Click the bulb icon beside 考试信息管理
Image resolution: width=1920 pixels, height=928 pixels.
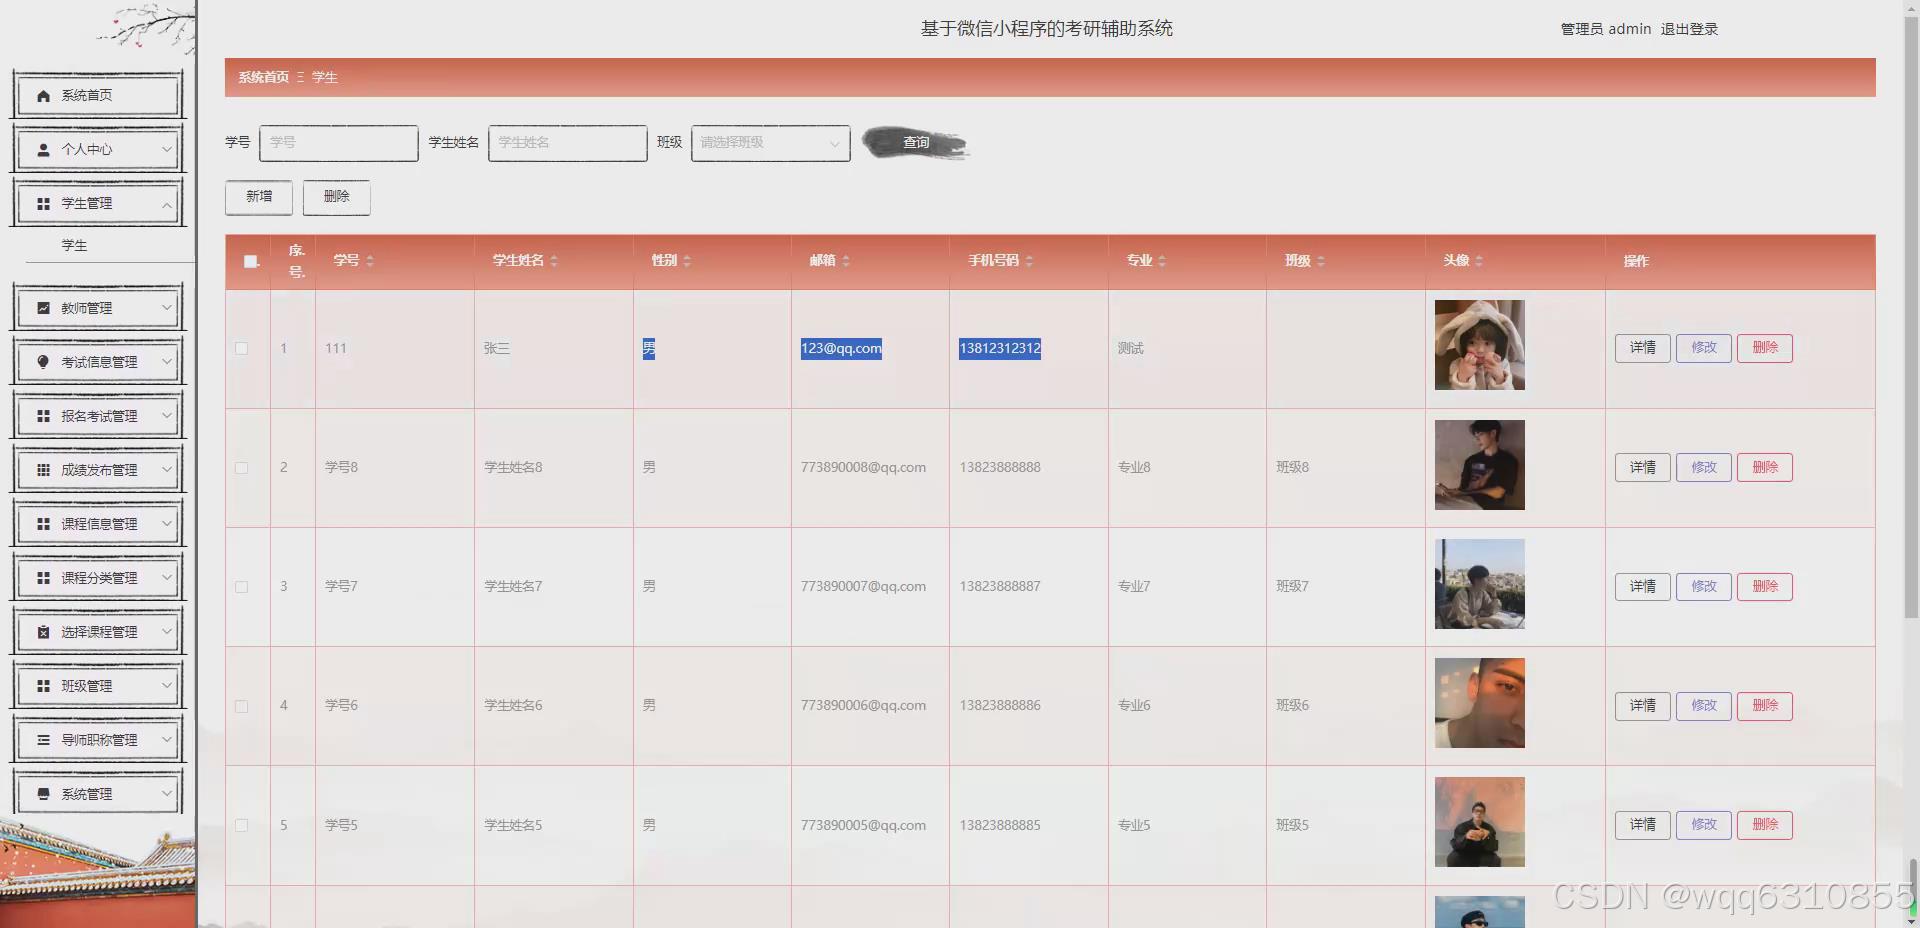43,362
